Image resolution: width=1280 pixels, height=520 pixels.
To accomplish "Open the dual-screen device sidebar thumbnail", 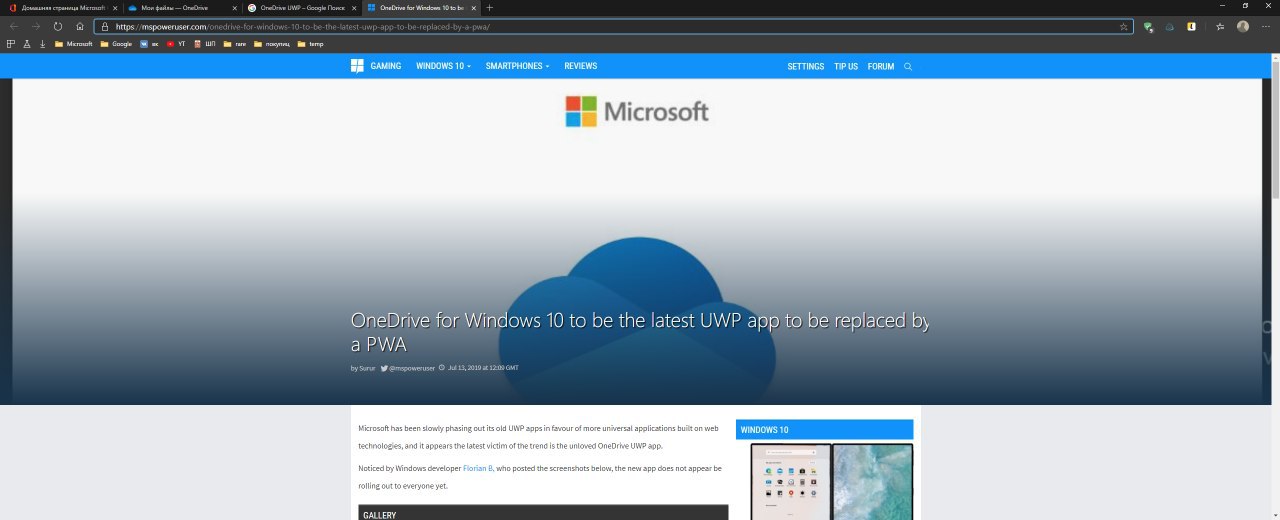I will [831, 482].
